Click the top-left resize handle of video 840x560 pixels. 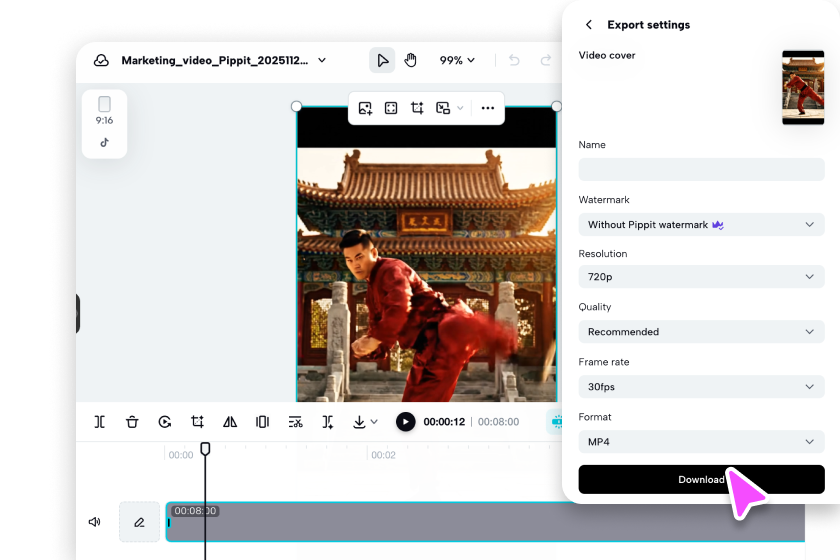pyautogui.click(x=296, y=106)
